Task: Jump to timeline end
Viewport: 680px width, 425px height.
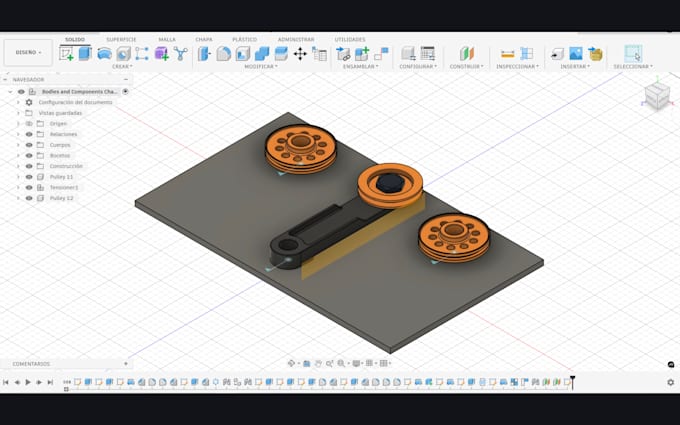Action: (x=50, y=382)
